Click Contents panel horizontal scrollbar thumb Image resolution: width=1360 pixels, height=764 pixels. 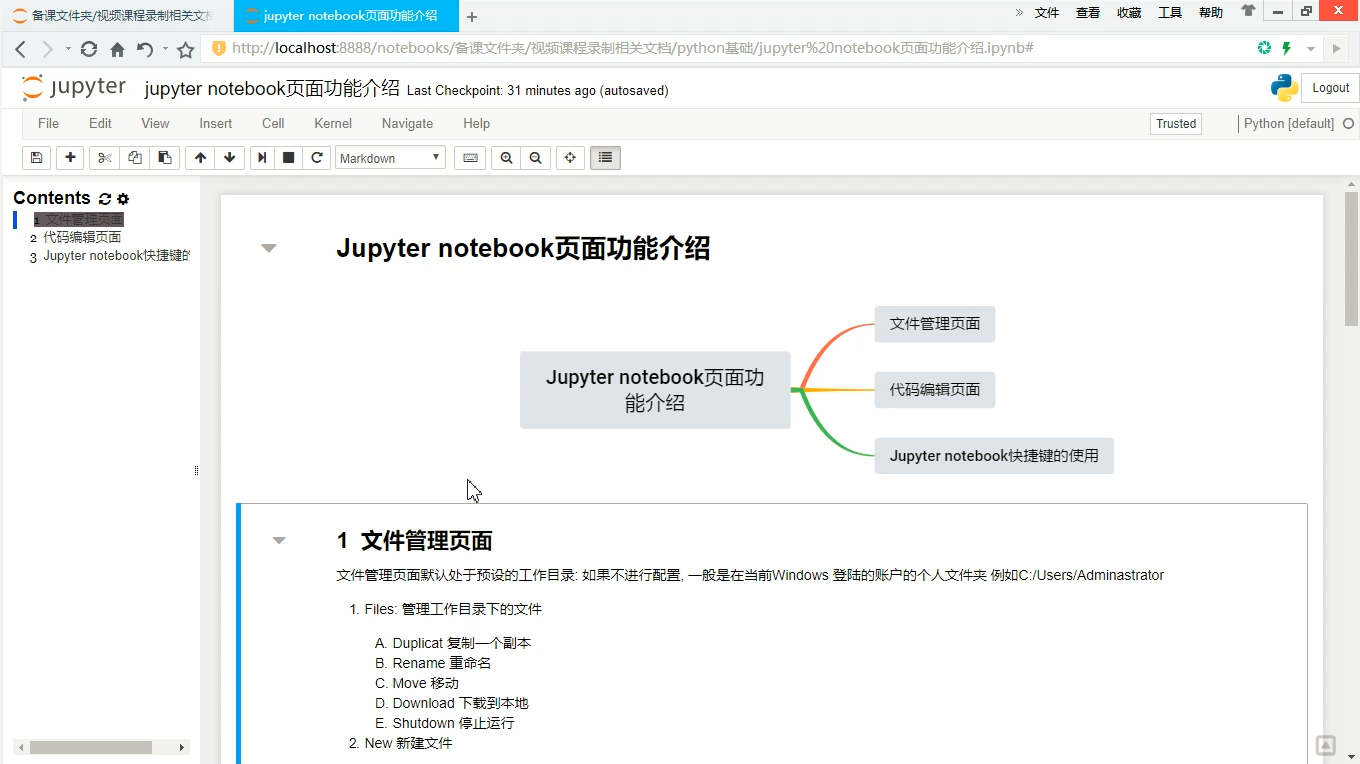tap(91, 747)
